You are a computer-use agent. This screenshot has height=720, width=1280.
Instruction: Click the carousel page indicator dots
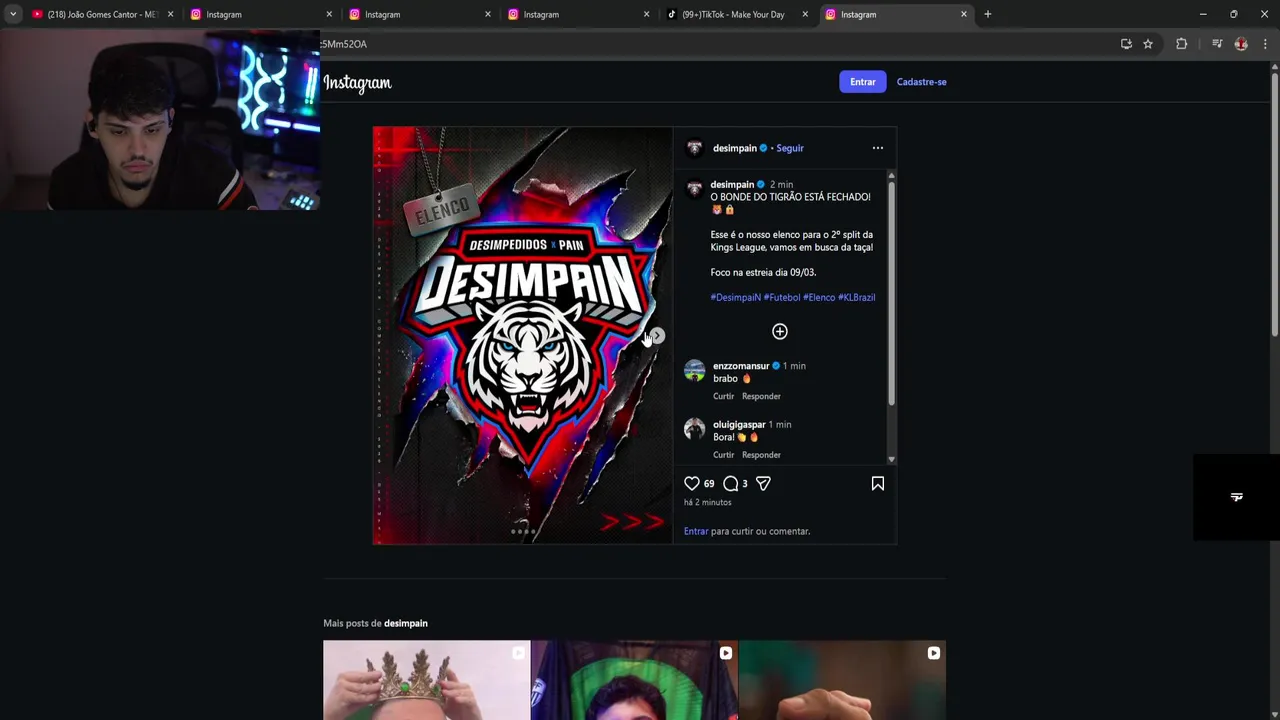(x=523, y=532)
